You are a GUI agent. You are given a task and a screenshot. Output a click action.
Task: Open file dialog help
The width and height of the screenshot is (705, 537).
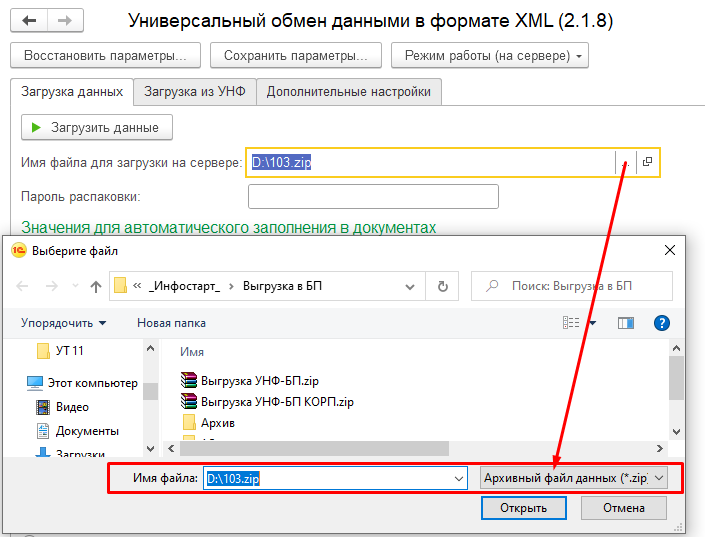click(x=661, y=323)
